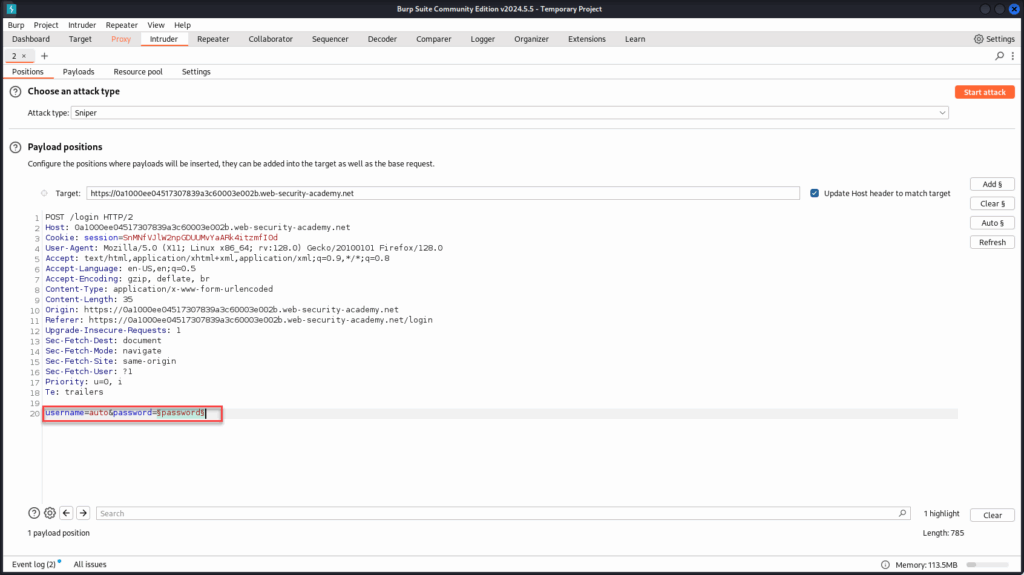Click the '1 payload position' status text
The height and width of the screenshot is (575, 1024).
(x=59, y=533)
